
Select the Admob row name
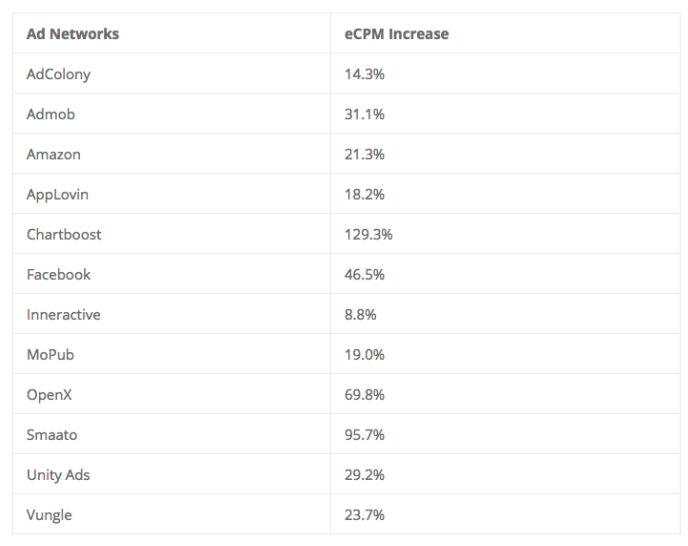tap(51, 114)
